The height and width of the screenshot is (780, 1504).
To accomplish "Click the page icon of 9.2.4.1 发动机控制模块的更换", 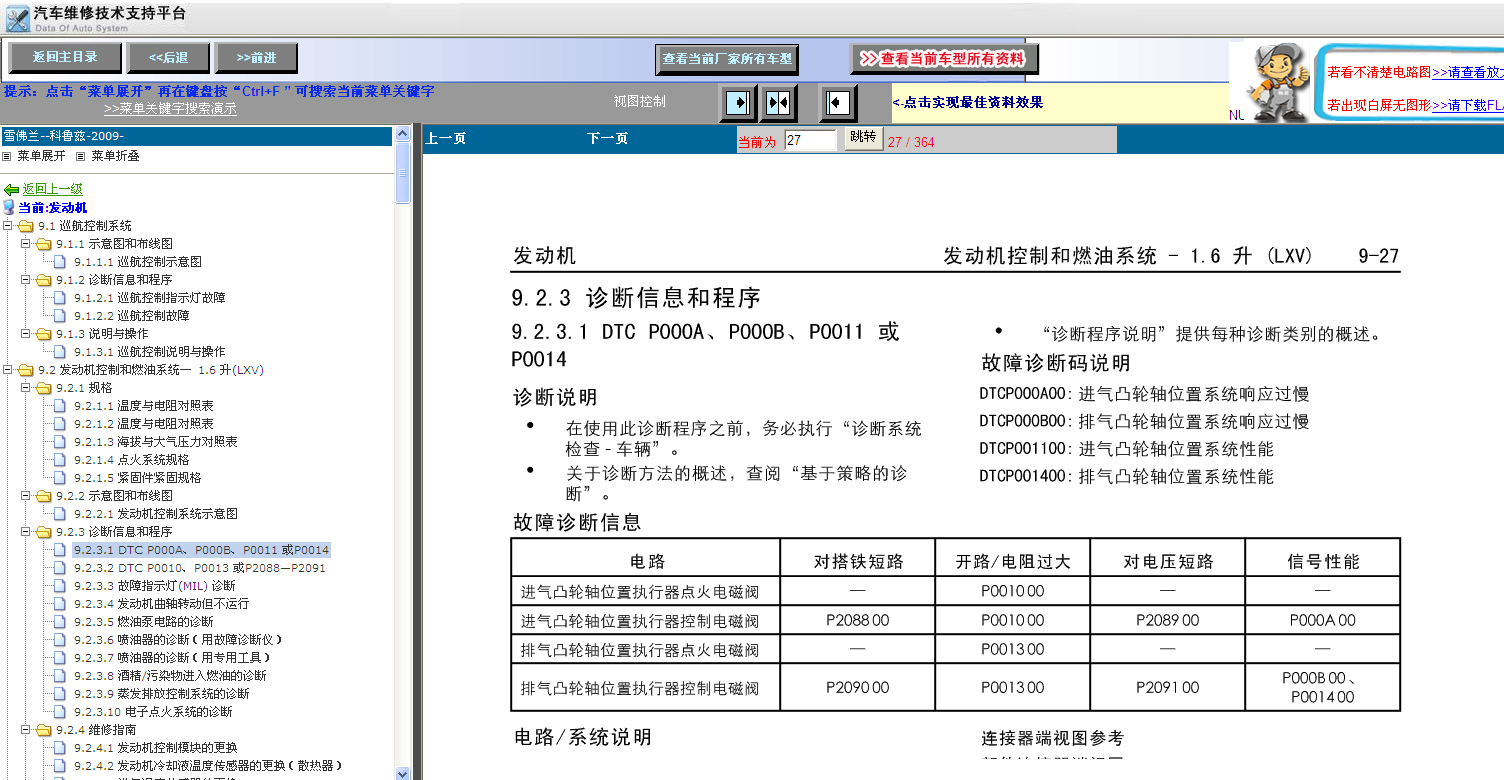I will tap(60, 748).
